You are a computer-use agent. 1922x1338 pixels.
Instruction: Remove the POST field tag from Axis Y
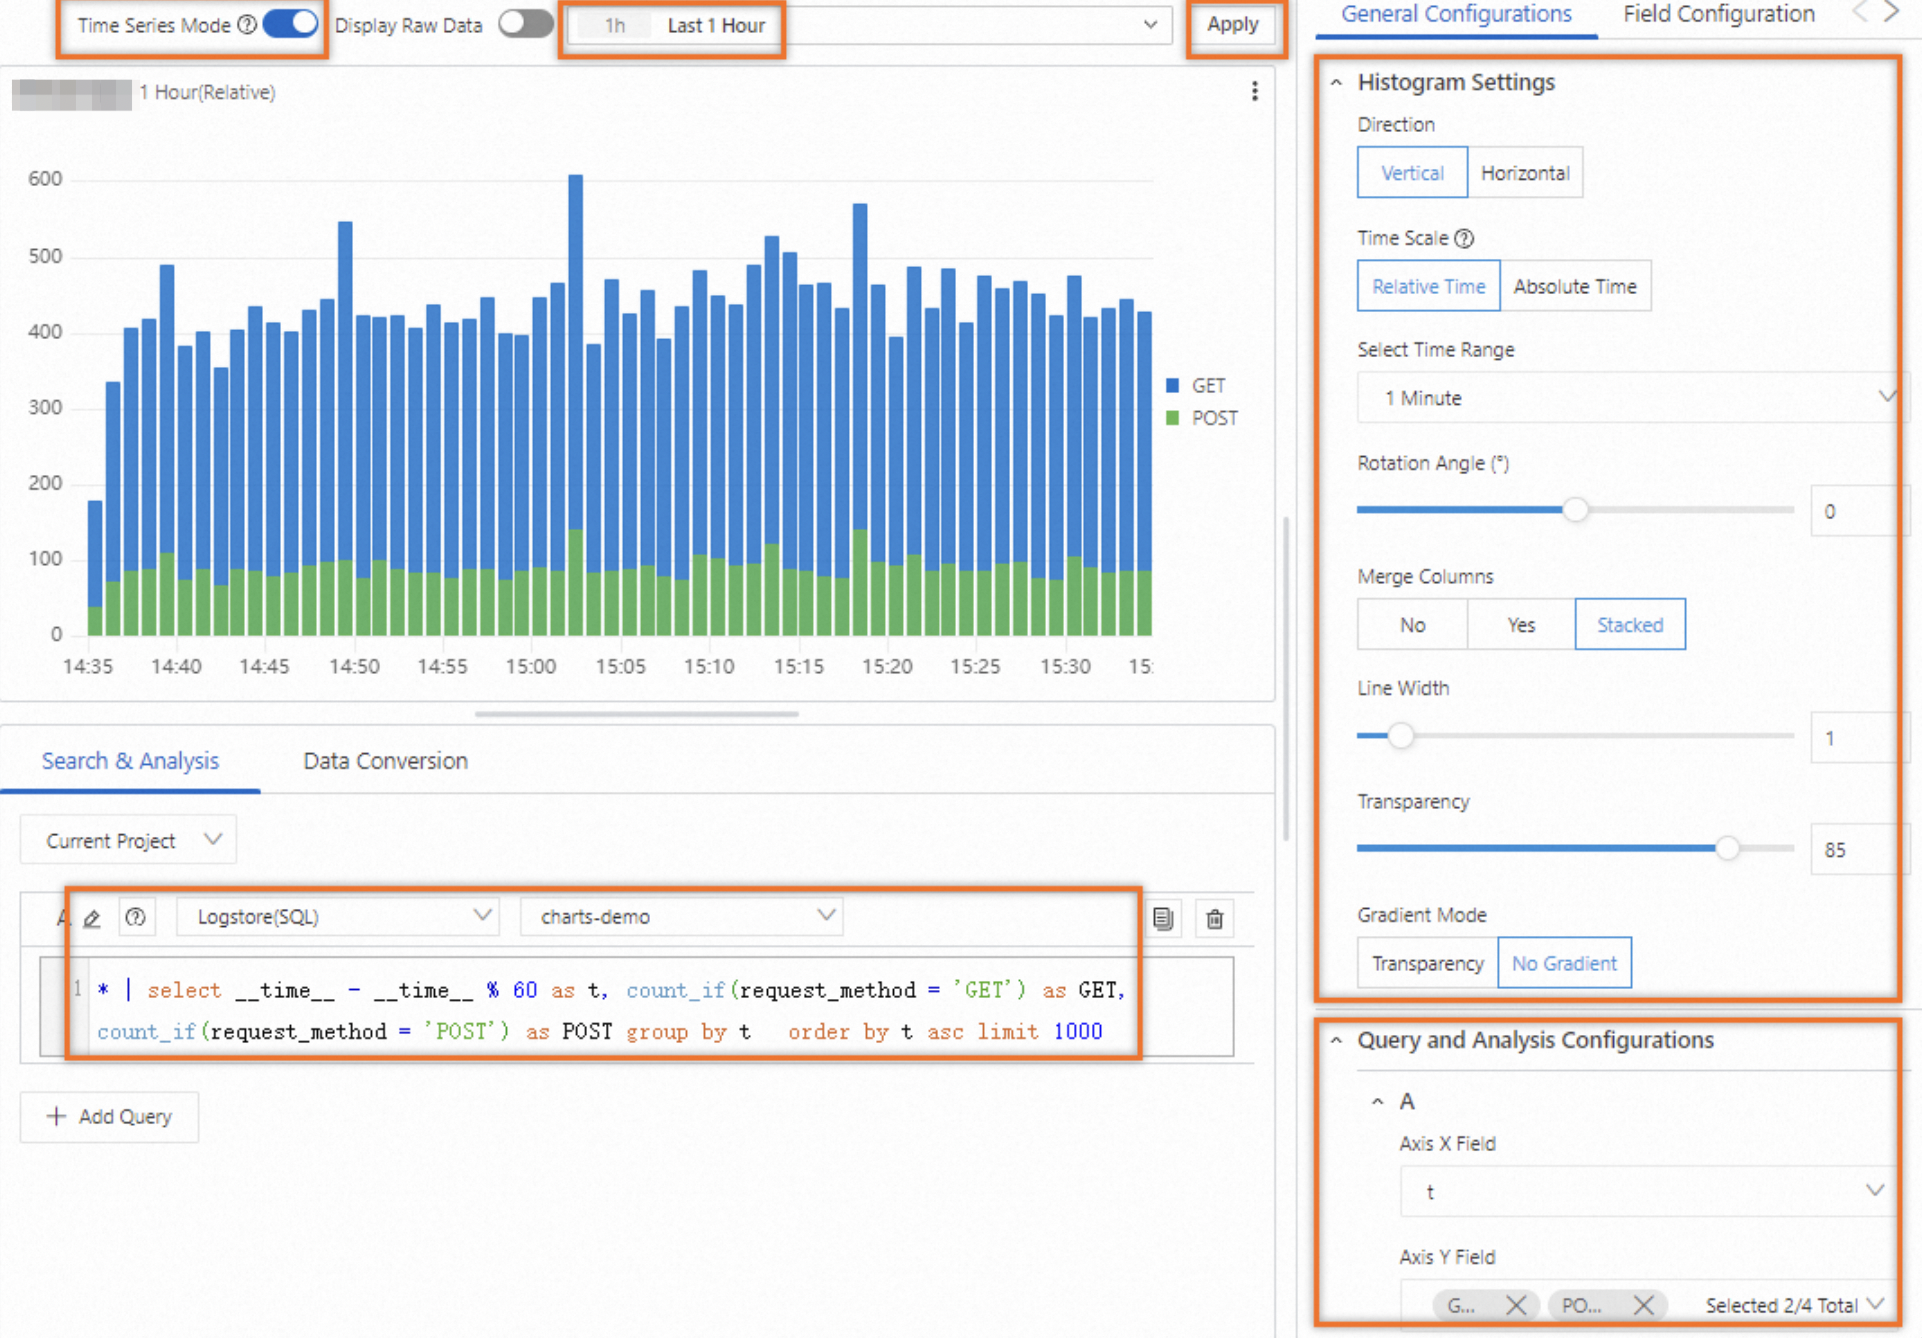(1643, 1305)
